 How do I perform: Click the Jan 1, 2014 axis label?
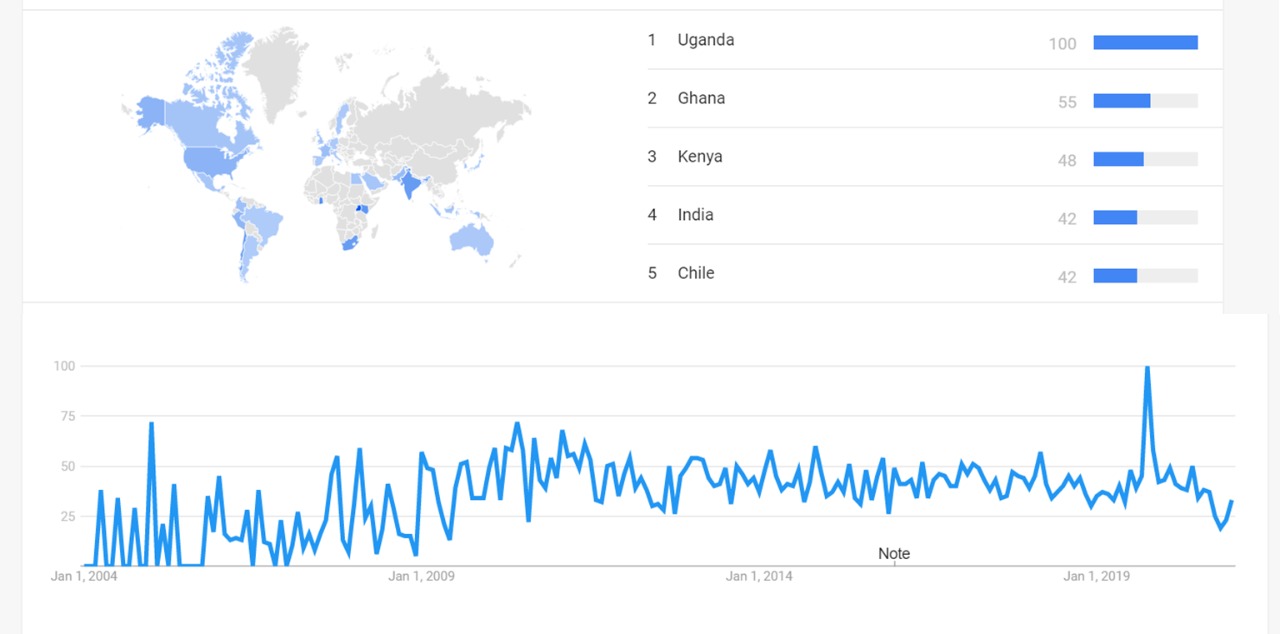tap(759, 577)
